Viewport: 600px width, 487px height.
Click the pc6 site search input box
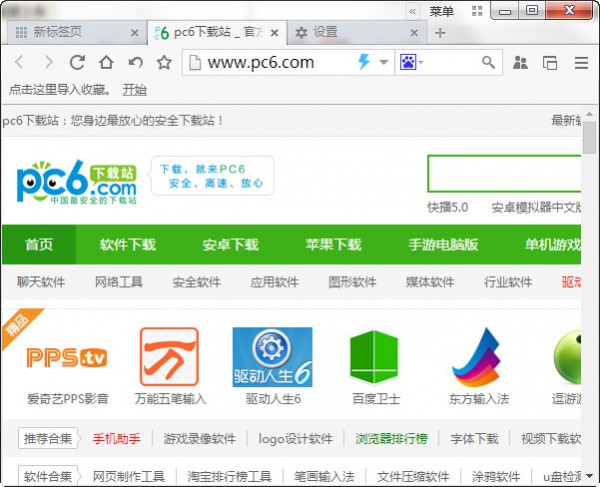(x=503, y=174)
